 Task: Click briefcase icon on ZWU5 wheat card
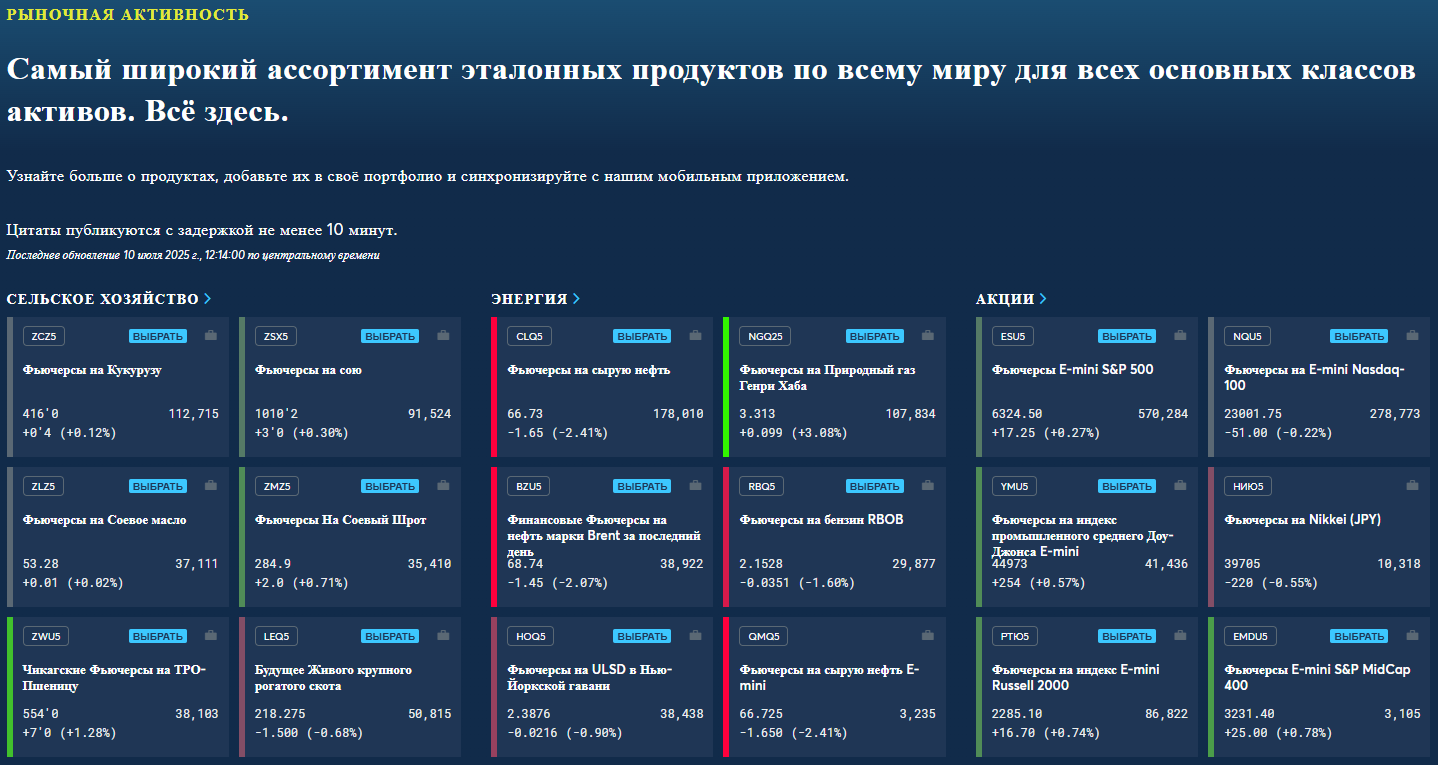[x=210, y=636]
